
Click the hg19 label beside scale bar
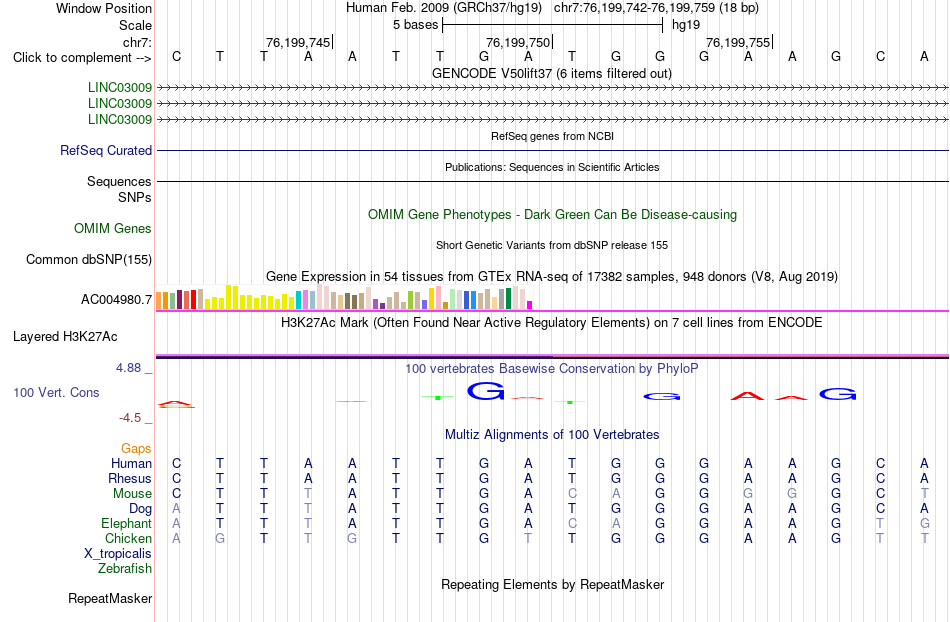coord(686,25)
